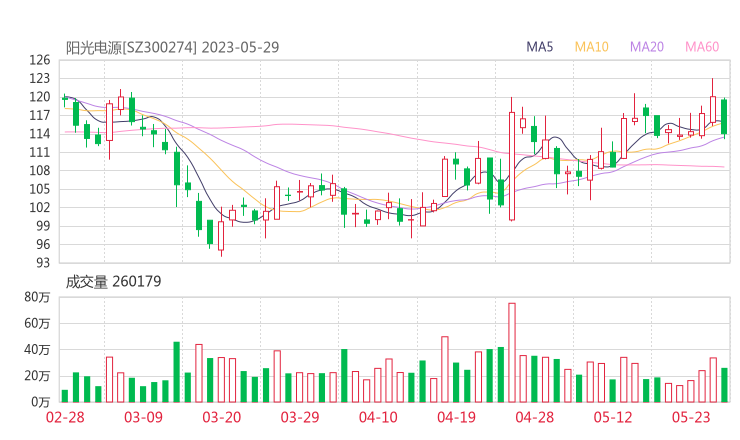740x440 pixels.
Task: Click the 03-09 date axis label
Action: pyautogui.click(x=143, y=417)
